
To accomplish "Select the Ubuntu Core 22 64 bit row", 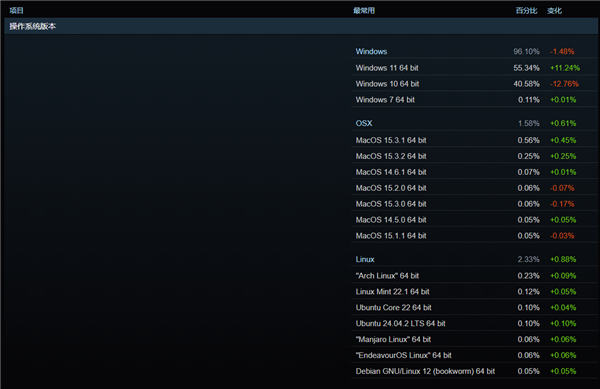I will (474, 308).
